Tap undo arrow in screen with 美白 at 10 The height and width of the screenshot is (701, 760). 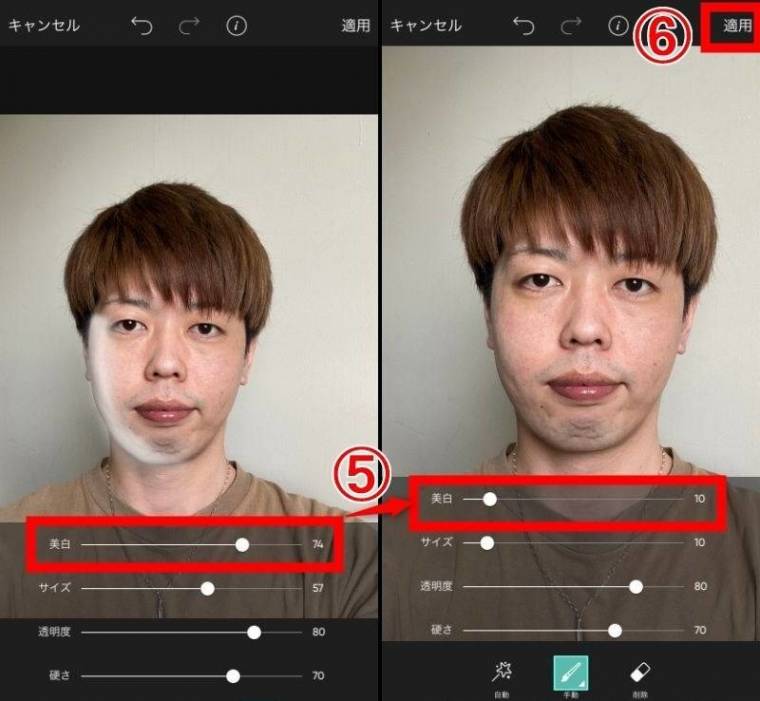tap(523, 26)
